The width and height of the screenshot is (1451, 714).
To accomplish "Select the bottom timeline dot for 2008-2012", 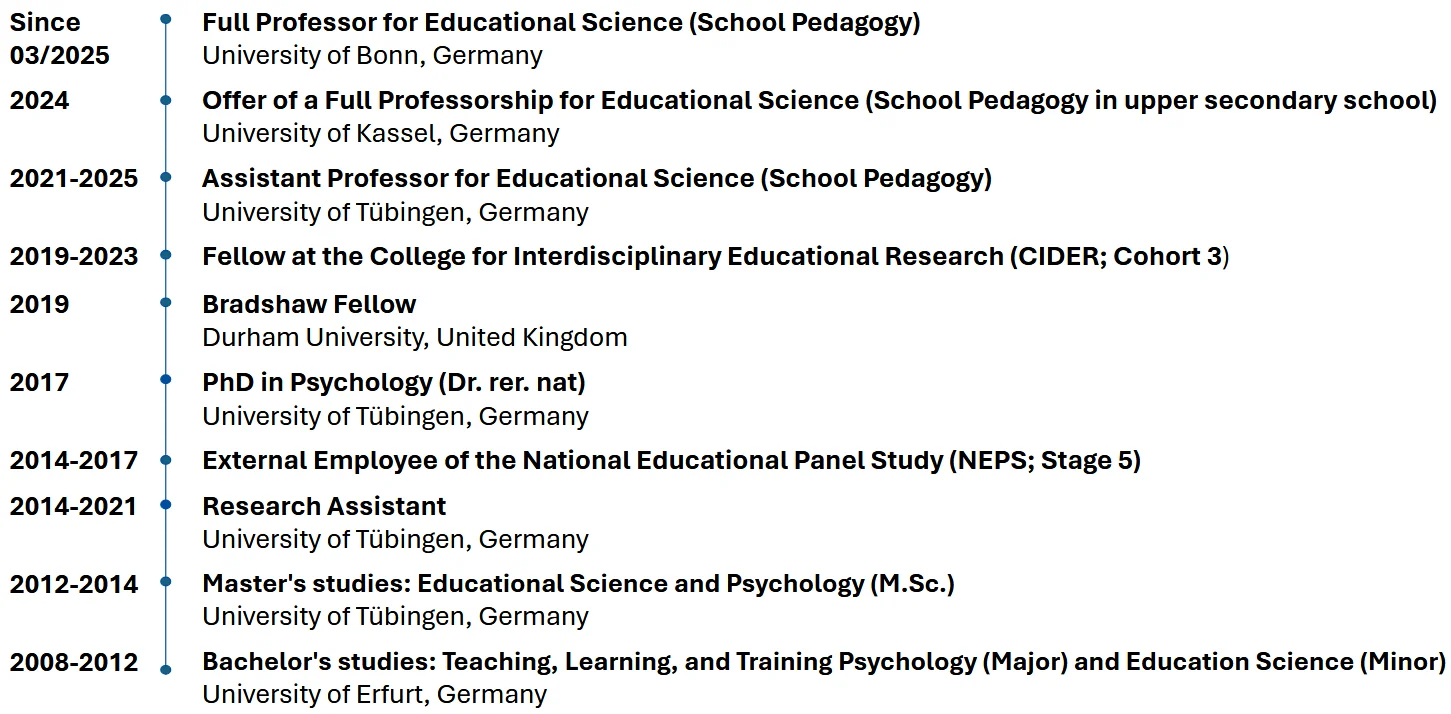I will pos(166,668).
